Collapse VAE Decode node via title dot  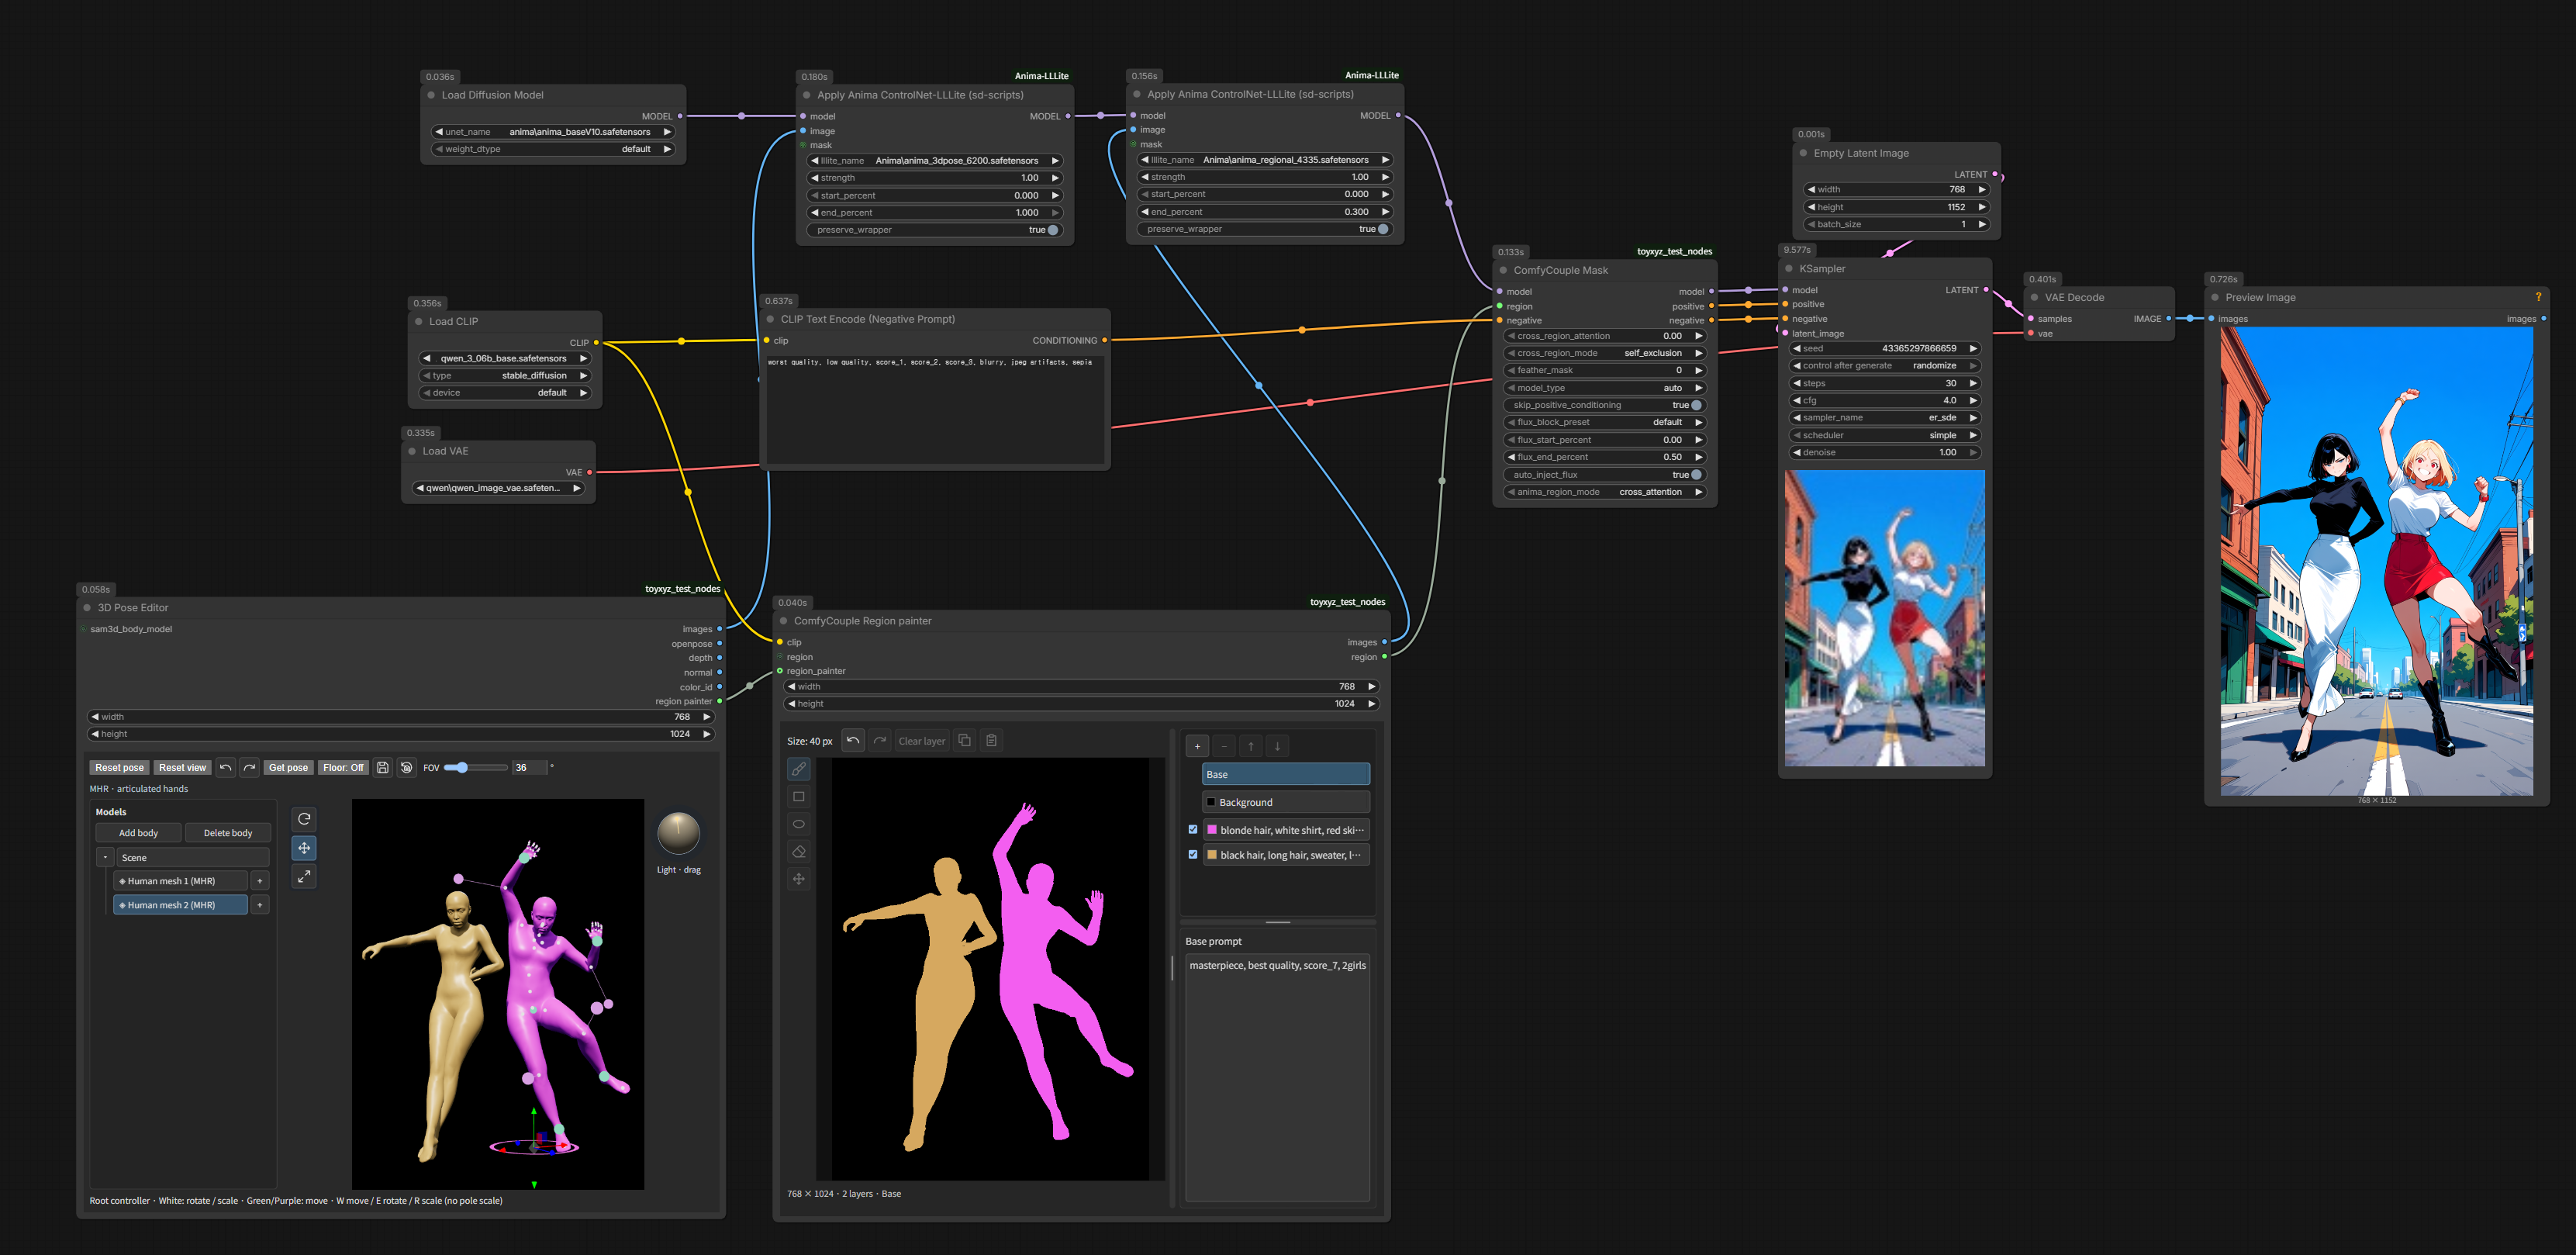coord(2034,298)
